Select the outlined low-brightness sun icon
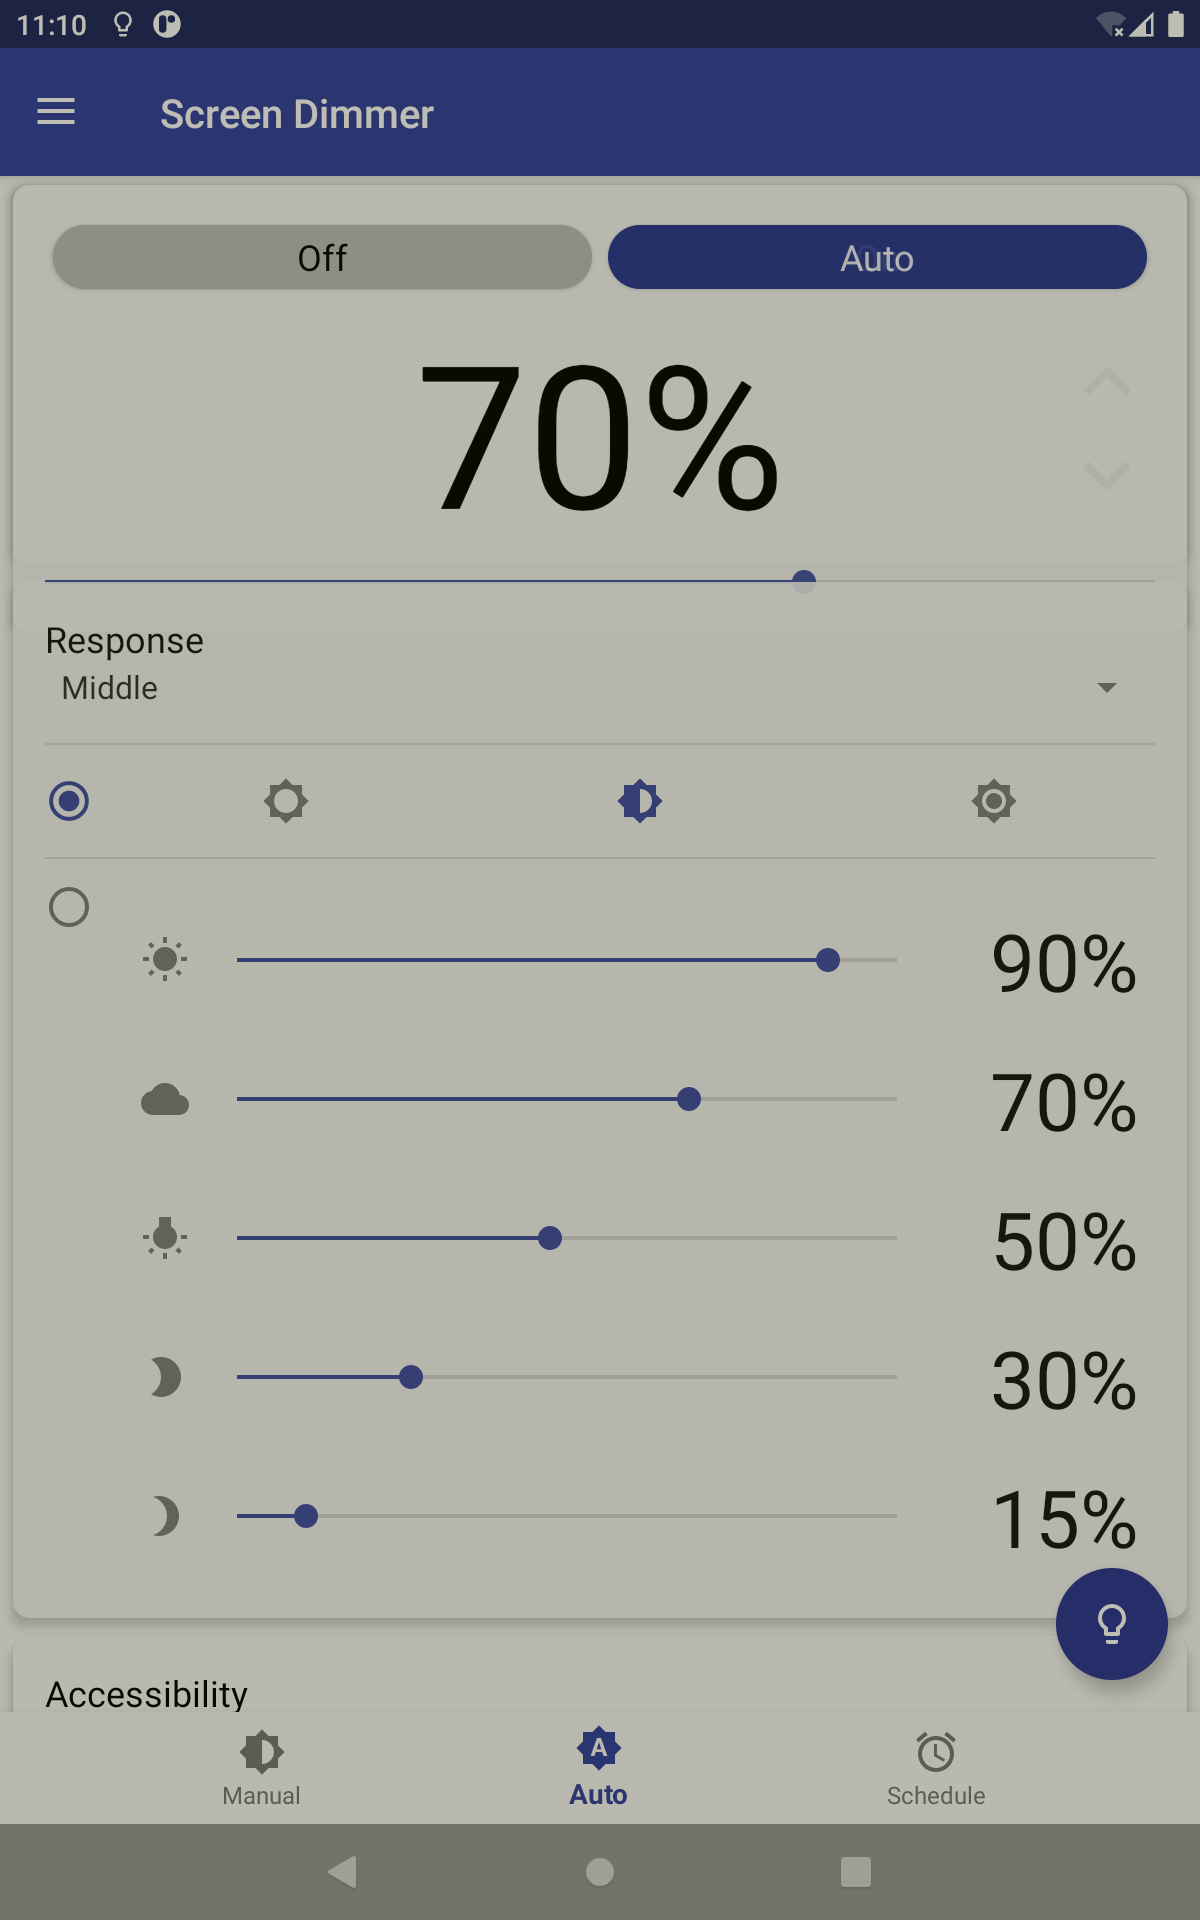Screen dimensions: 1200x1920 click(286, 801)
